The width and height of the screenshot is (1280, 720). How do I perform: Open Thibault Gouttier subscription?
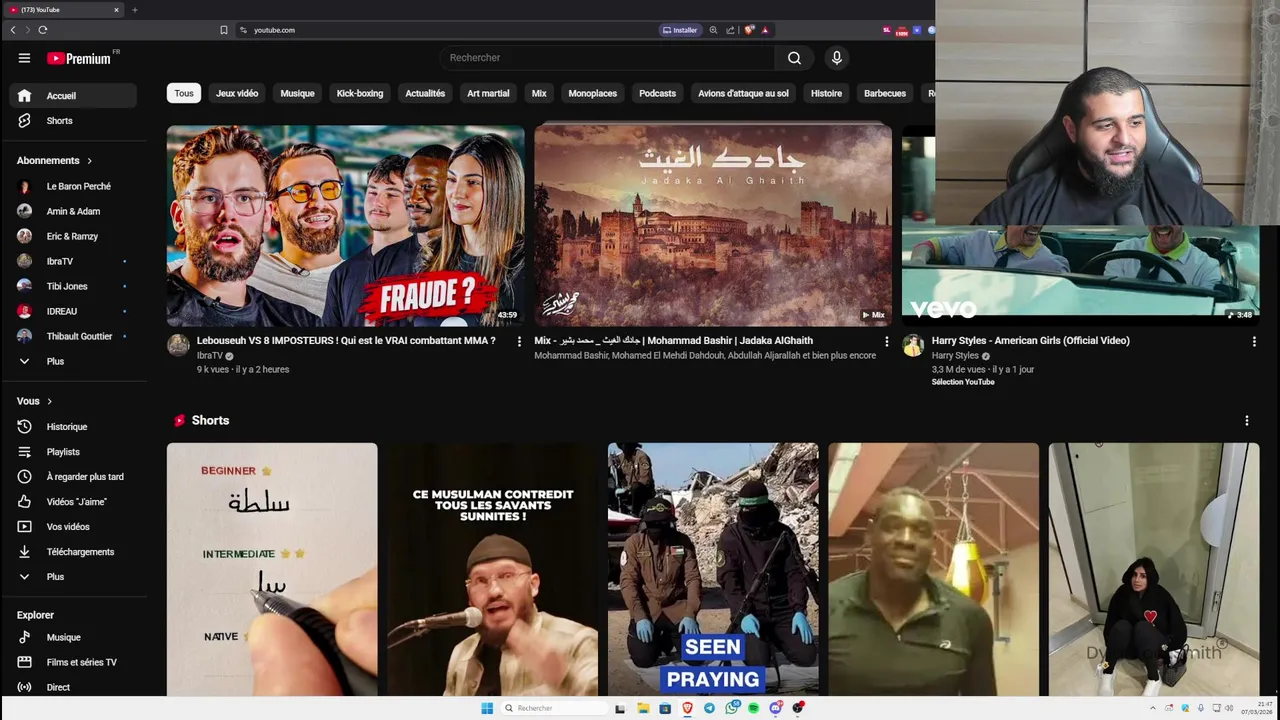click(x=73, y=337)
